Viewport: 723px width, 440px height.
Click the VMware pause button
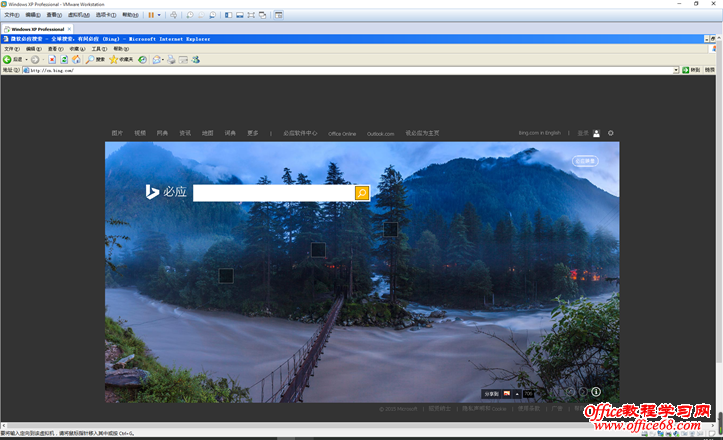(151, 15)
